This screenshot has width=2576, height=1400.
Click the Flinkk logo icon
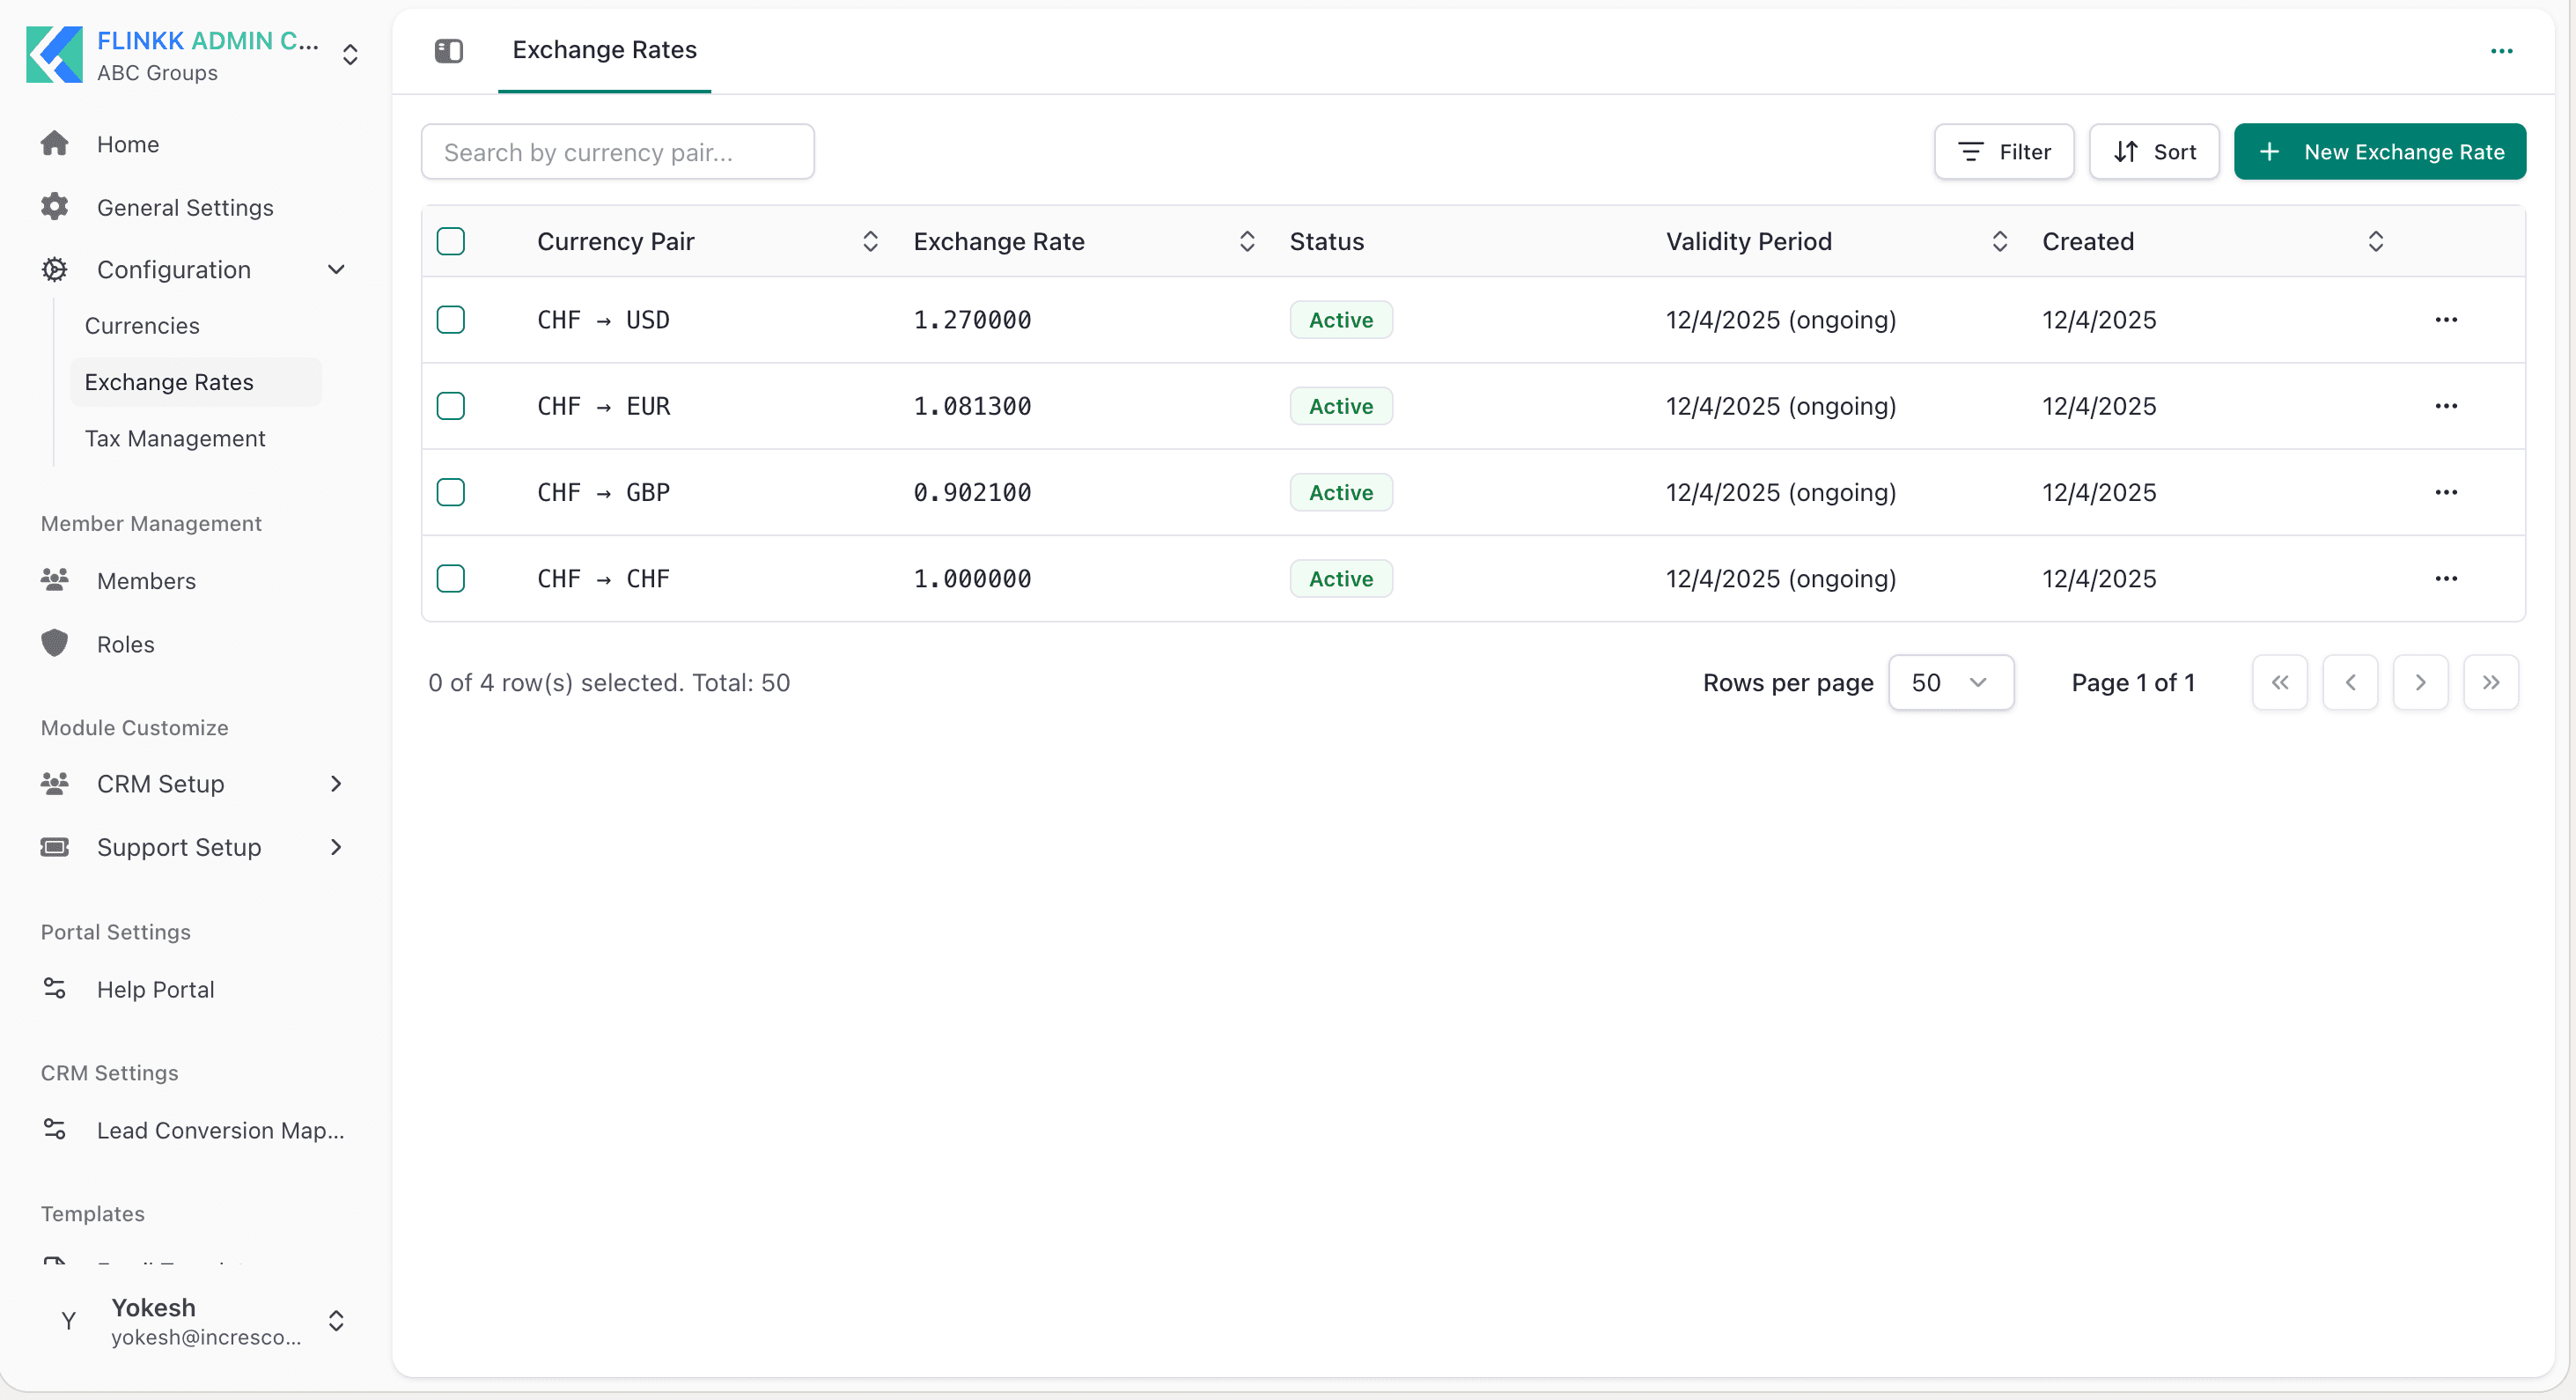coord(54,55)
